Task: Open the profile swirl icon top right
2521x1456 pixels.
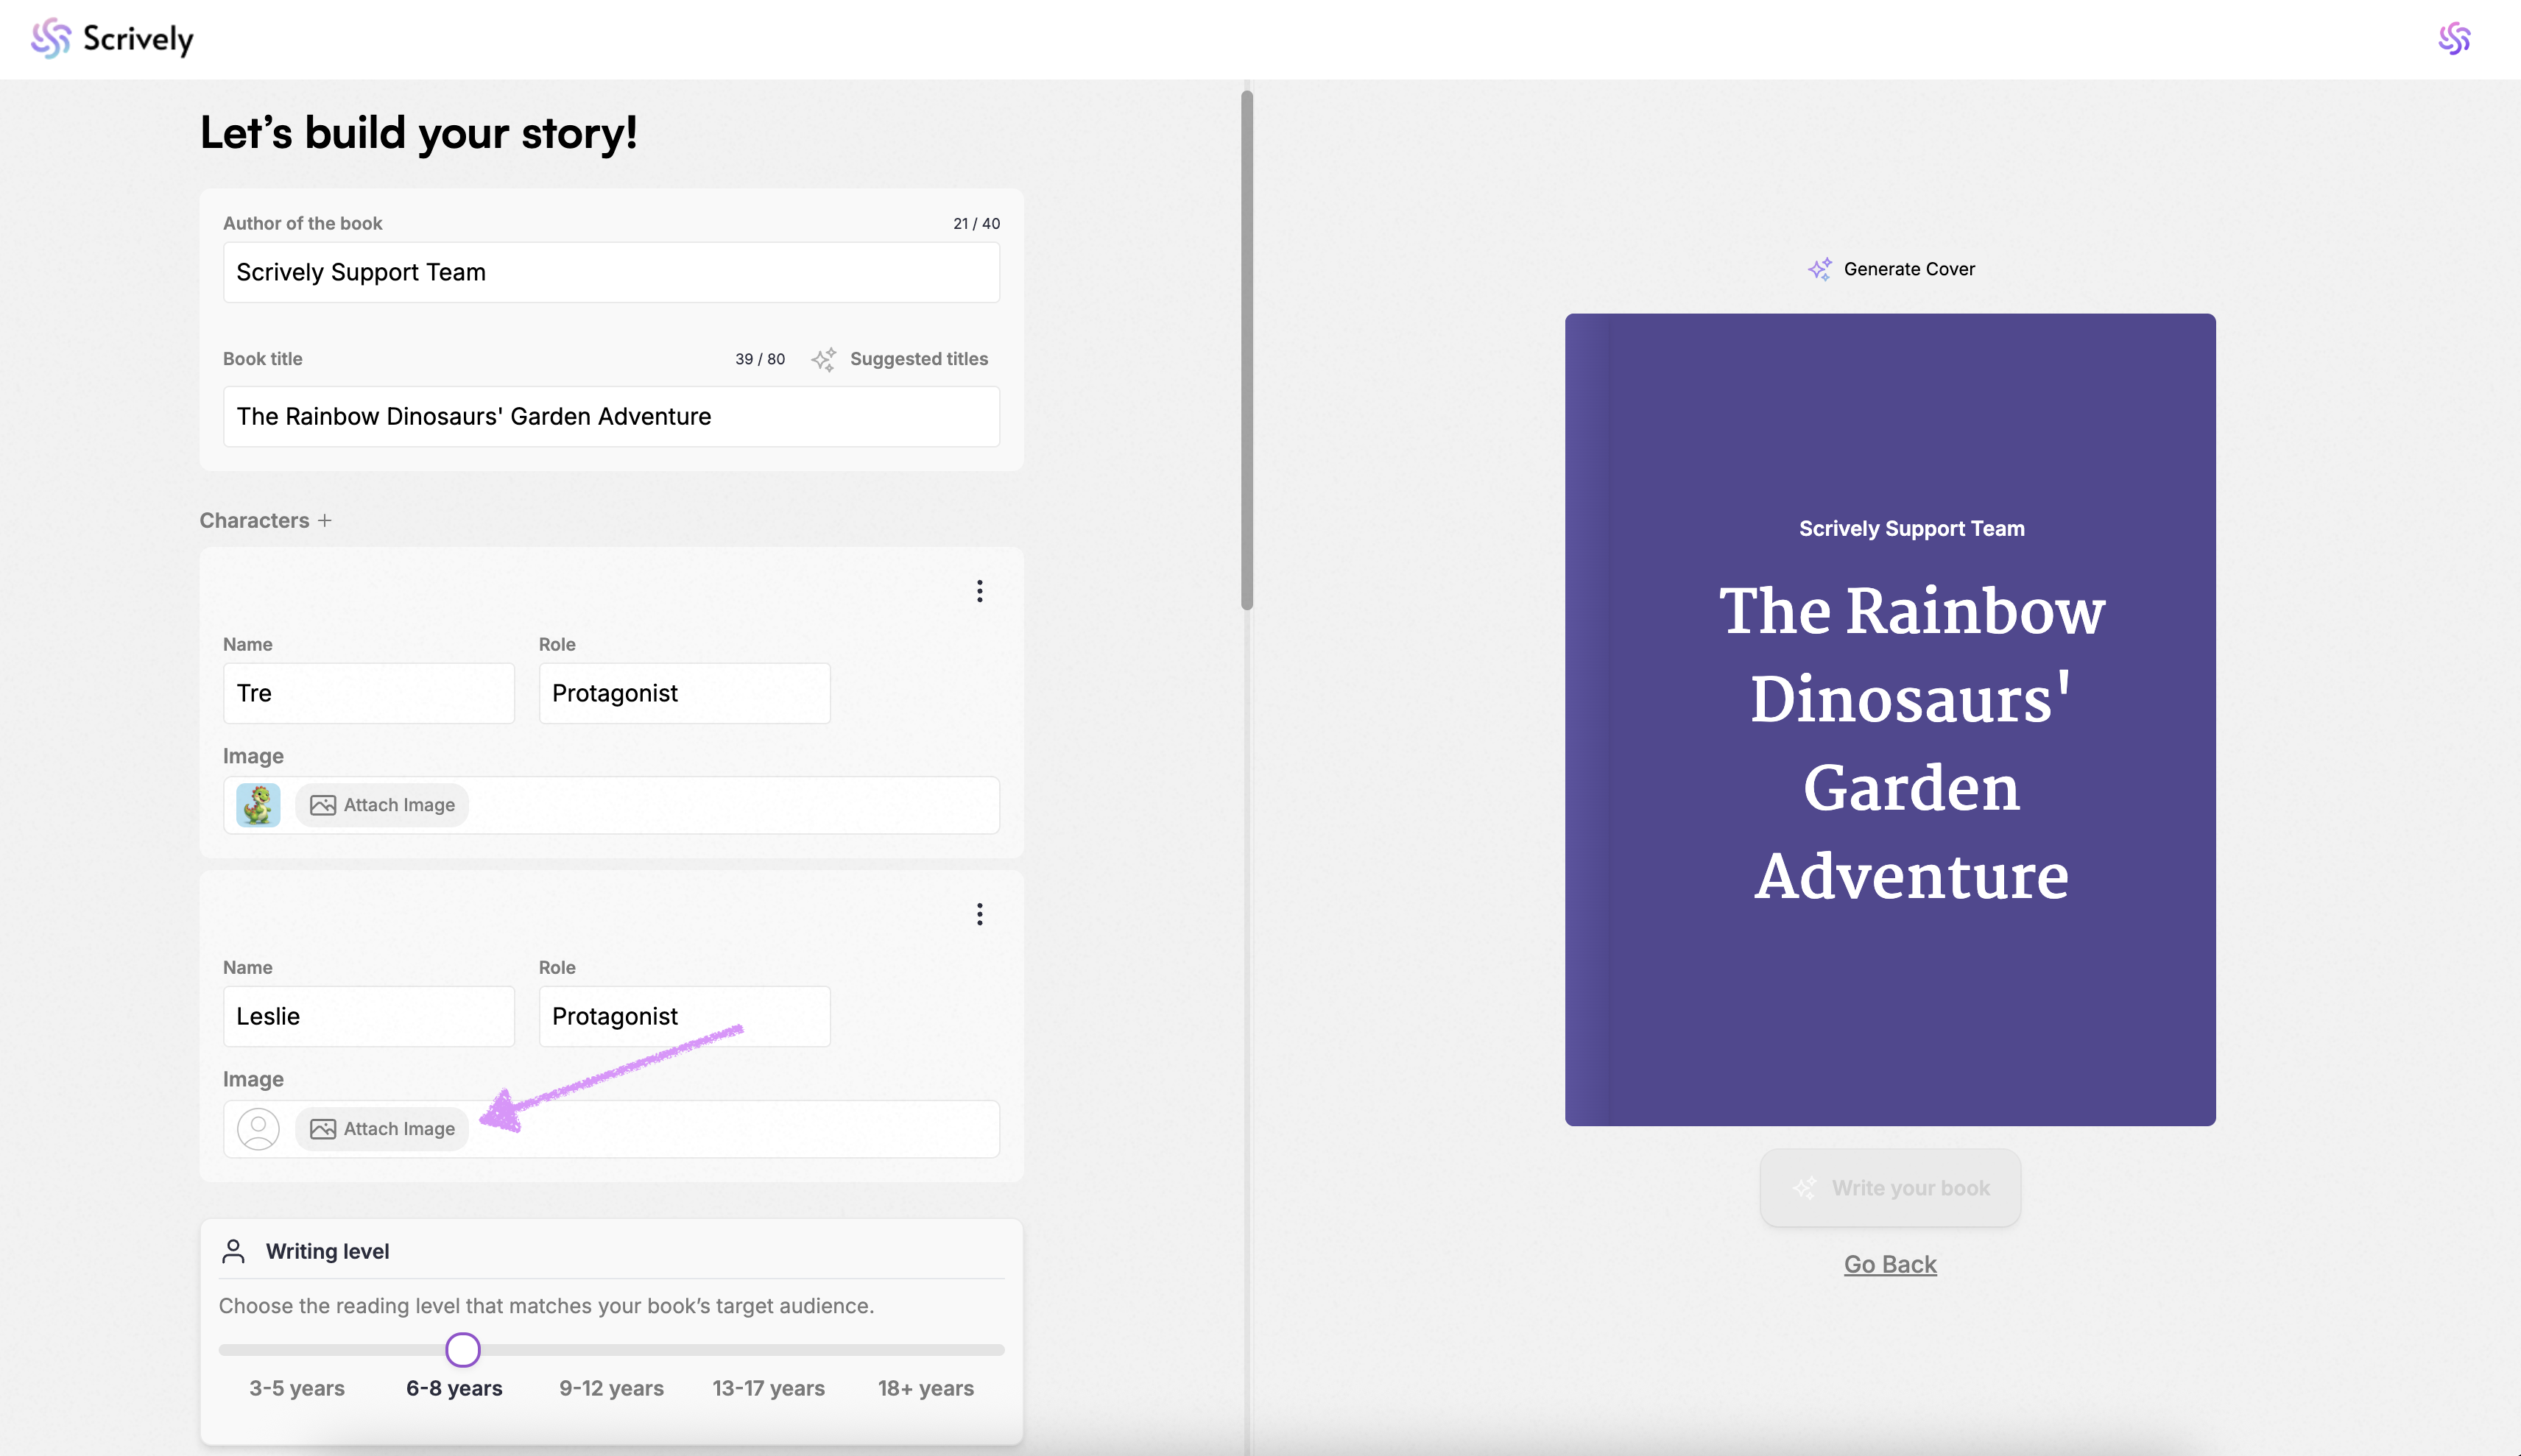Action: click(x=2453, y=39)
